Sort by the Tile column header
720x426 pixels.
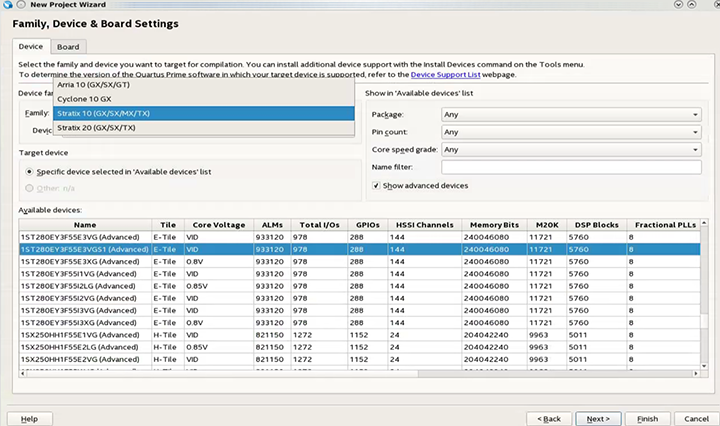pos(168,225)
